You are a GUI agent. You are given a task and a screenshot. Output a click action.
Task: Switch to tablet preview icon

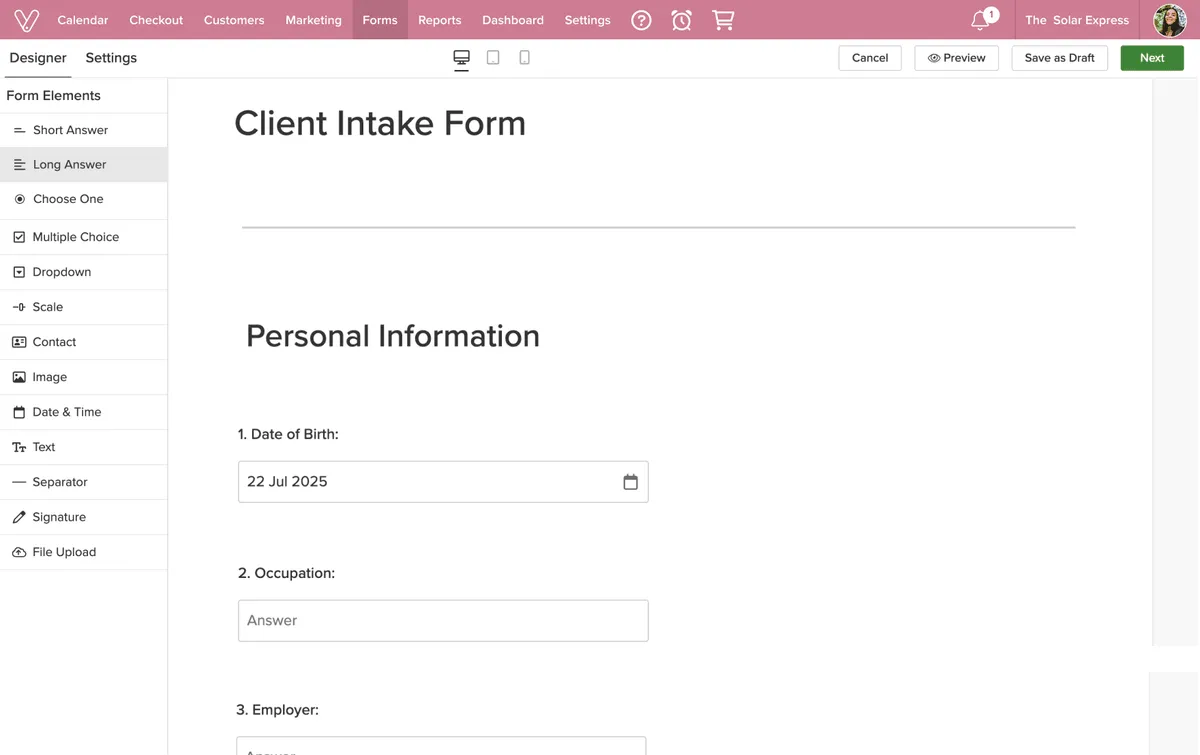point(493,58)
